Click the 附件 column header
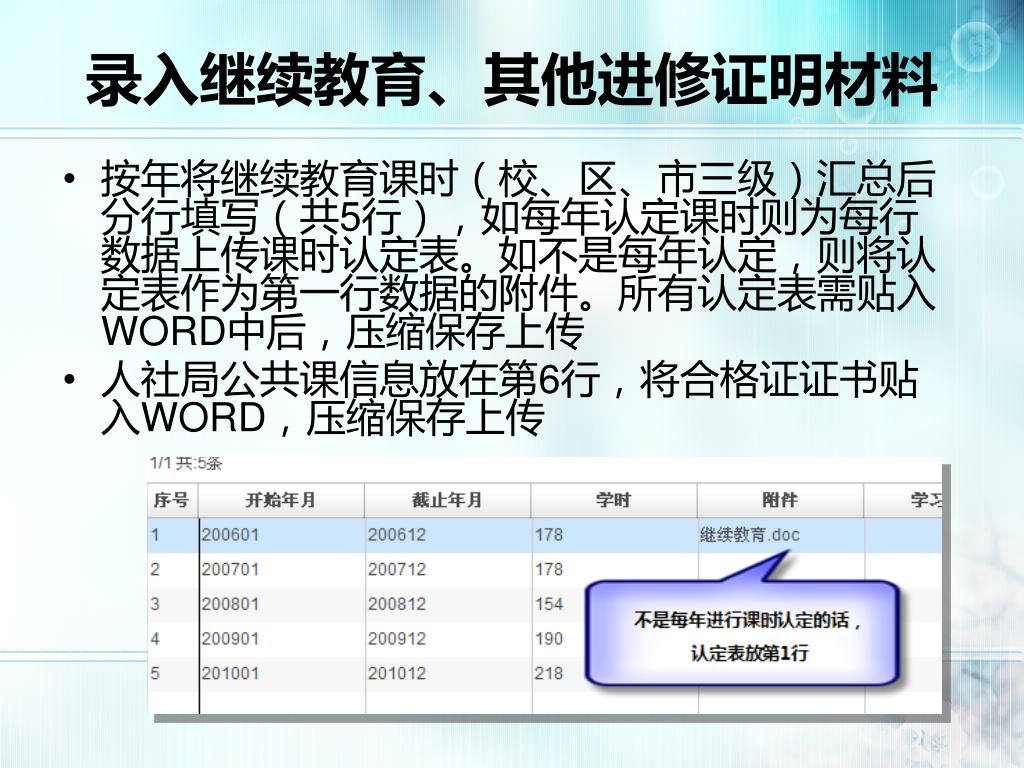This screenshot has width=1024, height=768. 780,500
